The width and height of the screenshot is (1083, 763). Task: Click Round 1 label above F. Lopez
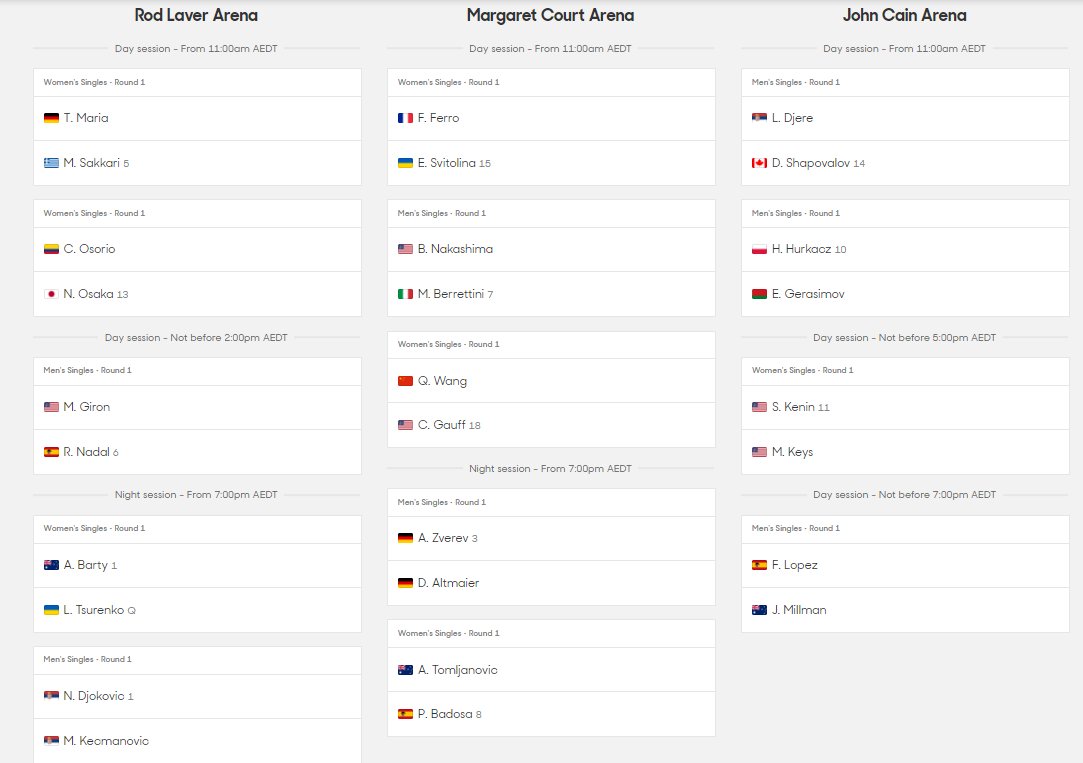796,528
